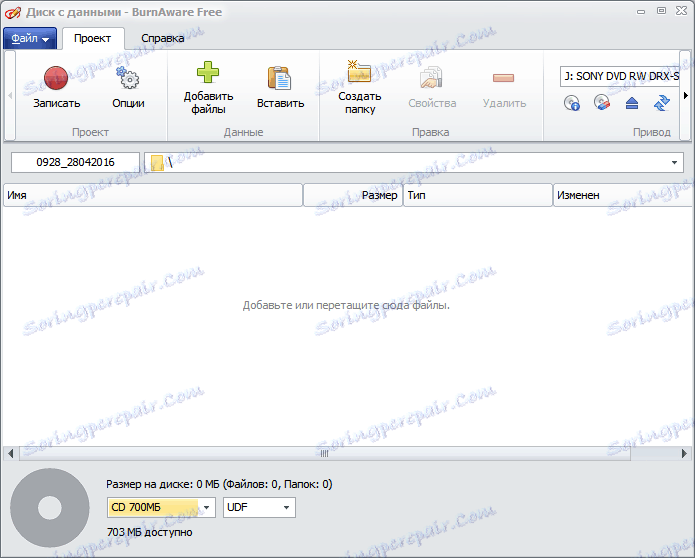This screenshot has height=558, width=695.
Task: Sort by the Размер column header
Action: pyautogui.click(x=353, y=195)
